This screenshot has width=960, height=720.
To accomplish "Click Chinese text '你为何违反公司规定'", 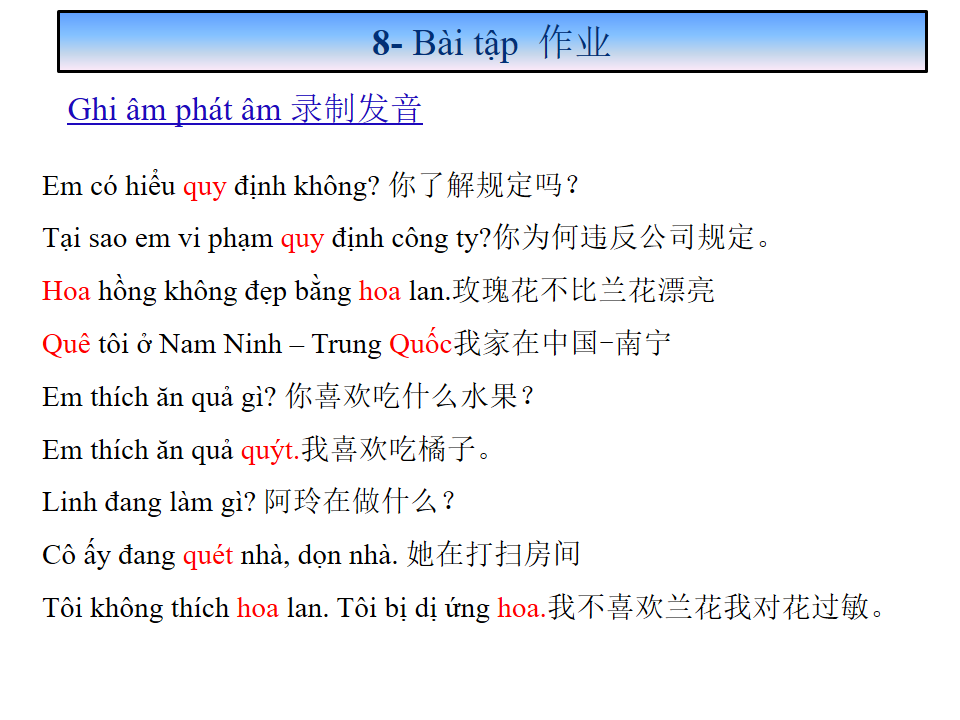I will (x=633, y=239).
